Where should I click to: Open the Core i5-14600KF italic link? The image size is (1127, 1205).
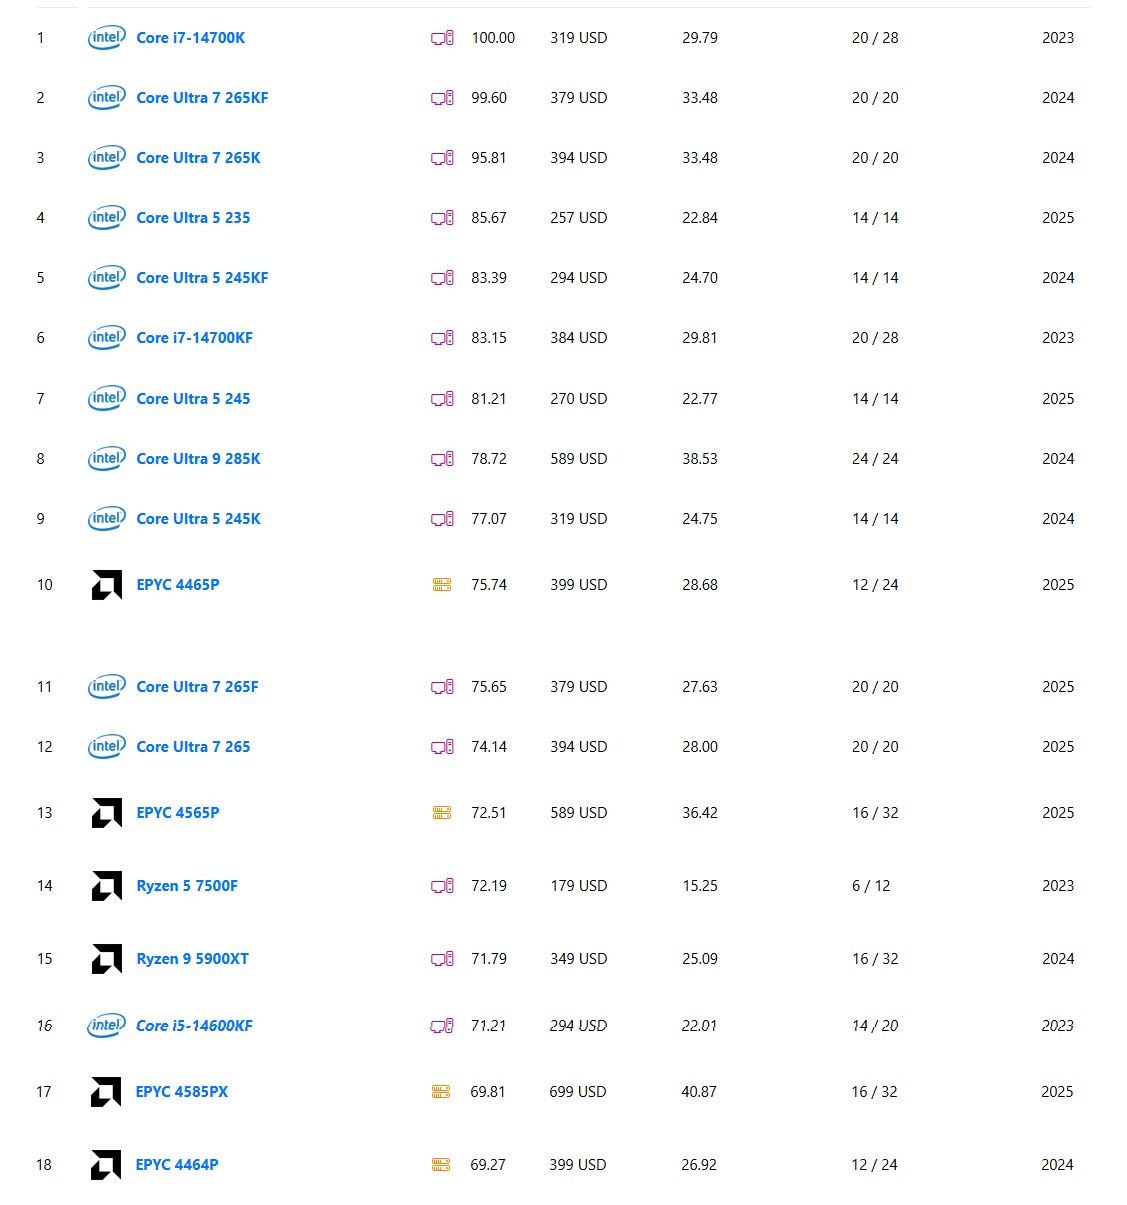click(194, 1026)
